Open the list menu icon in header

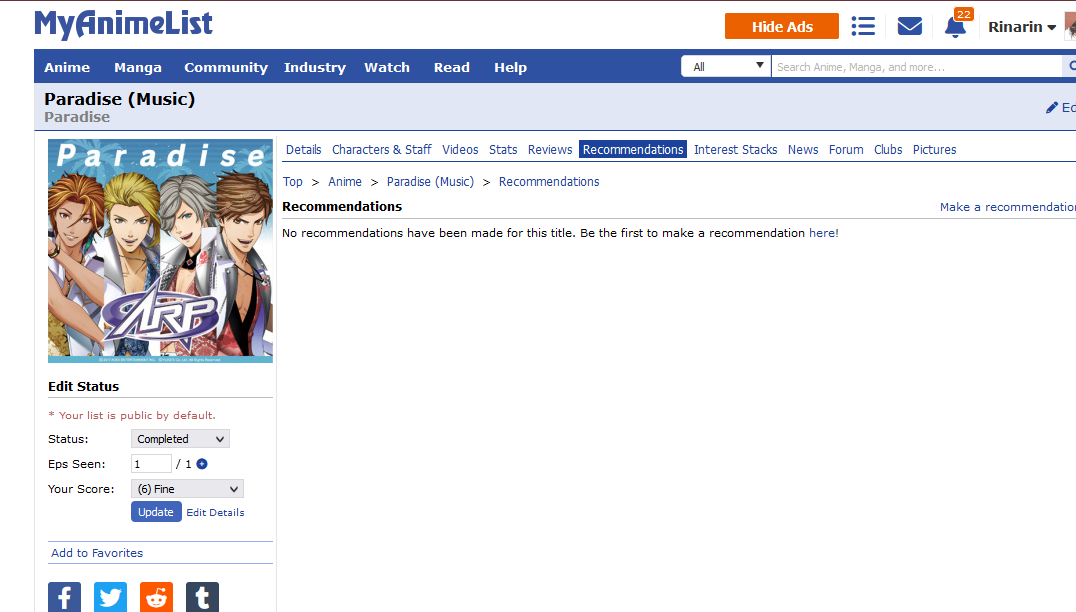pyautogui.click(x=863, y=26)
